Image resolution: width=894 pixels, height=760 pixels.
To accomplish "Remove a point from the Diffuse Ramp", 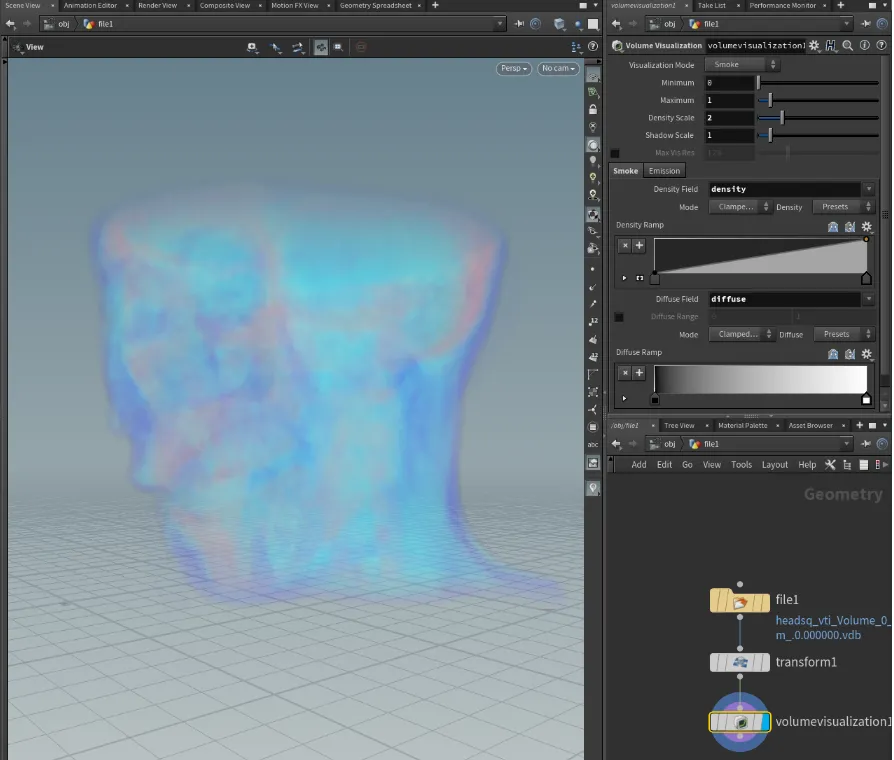I will click(624, 373).
